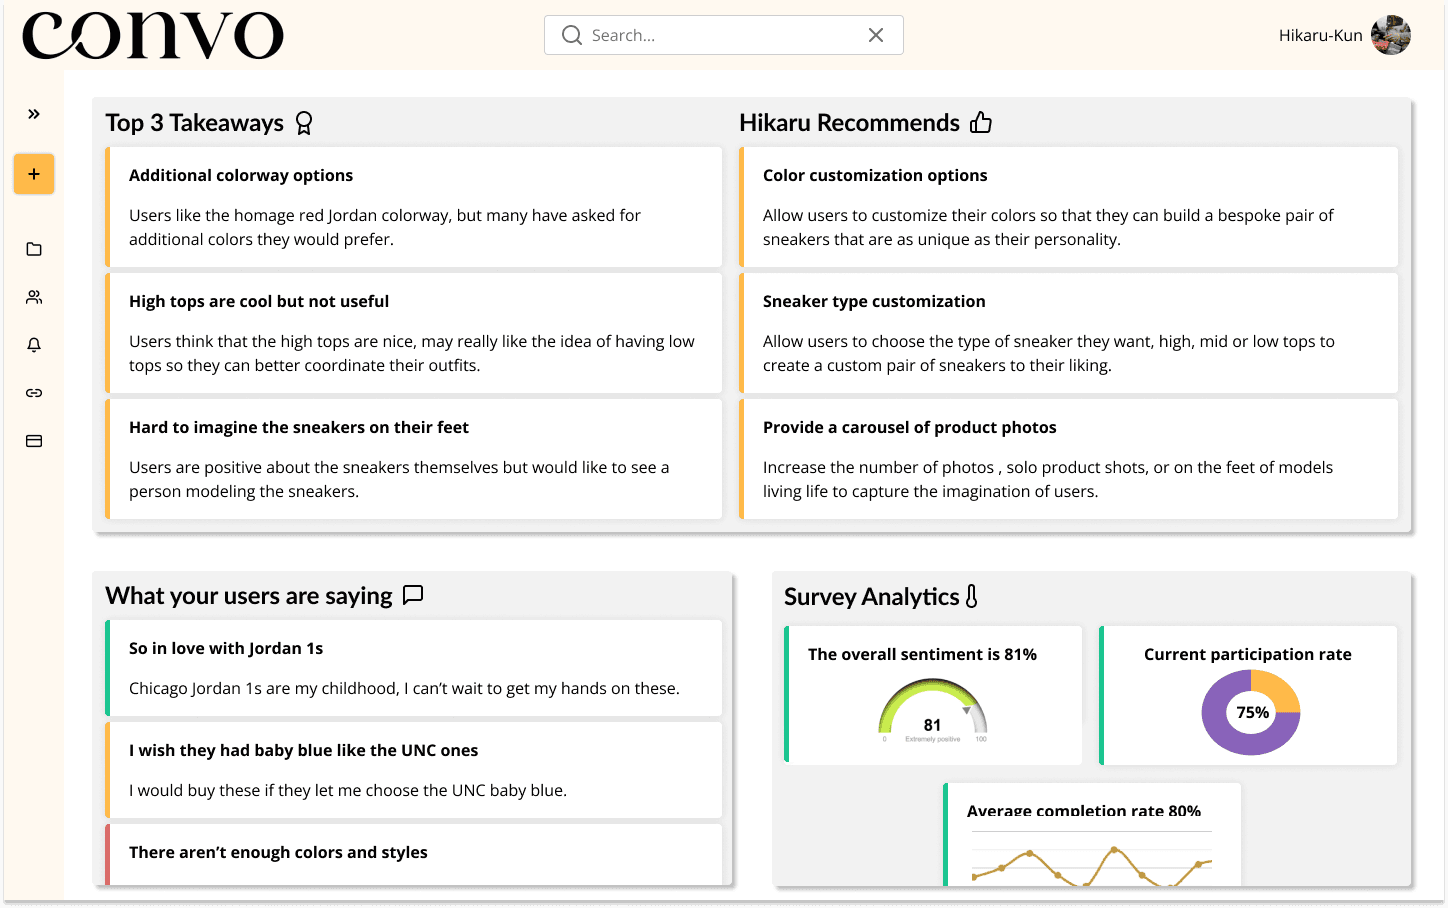The image size is (1448, 908).
Task: Click the thermometer icon beside Survey Analytics
Action: coord(973,596)
